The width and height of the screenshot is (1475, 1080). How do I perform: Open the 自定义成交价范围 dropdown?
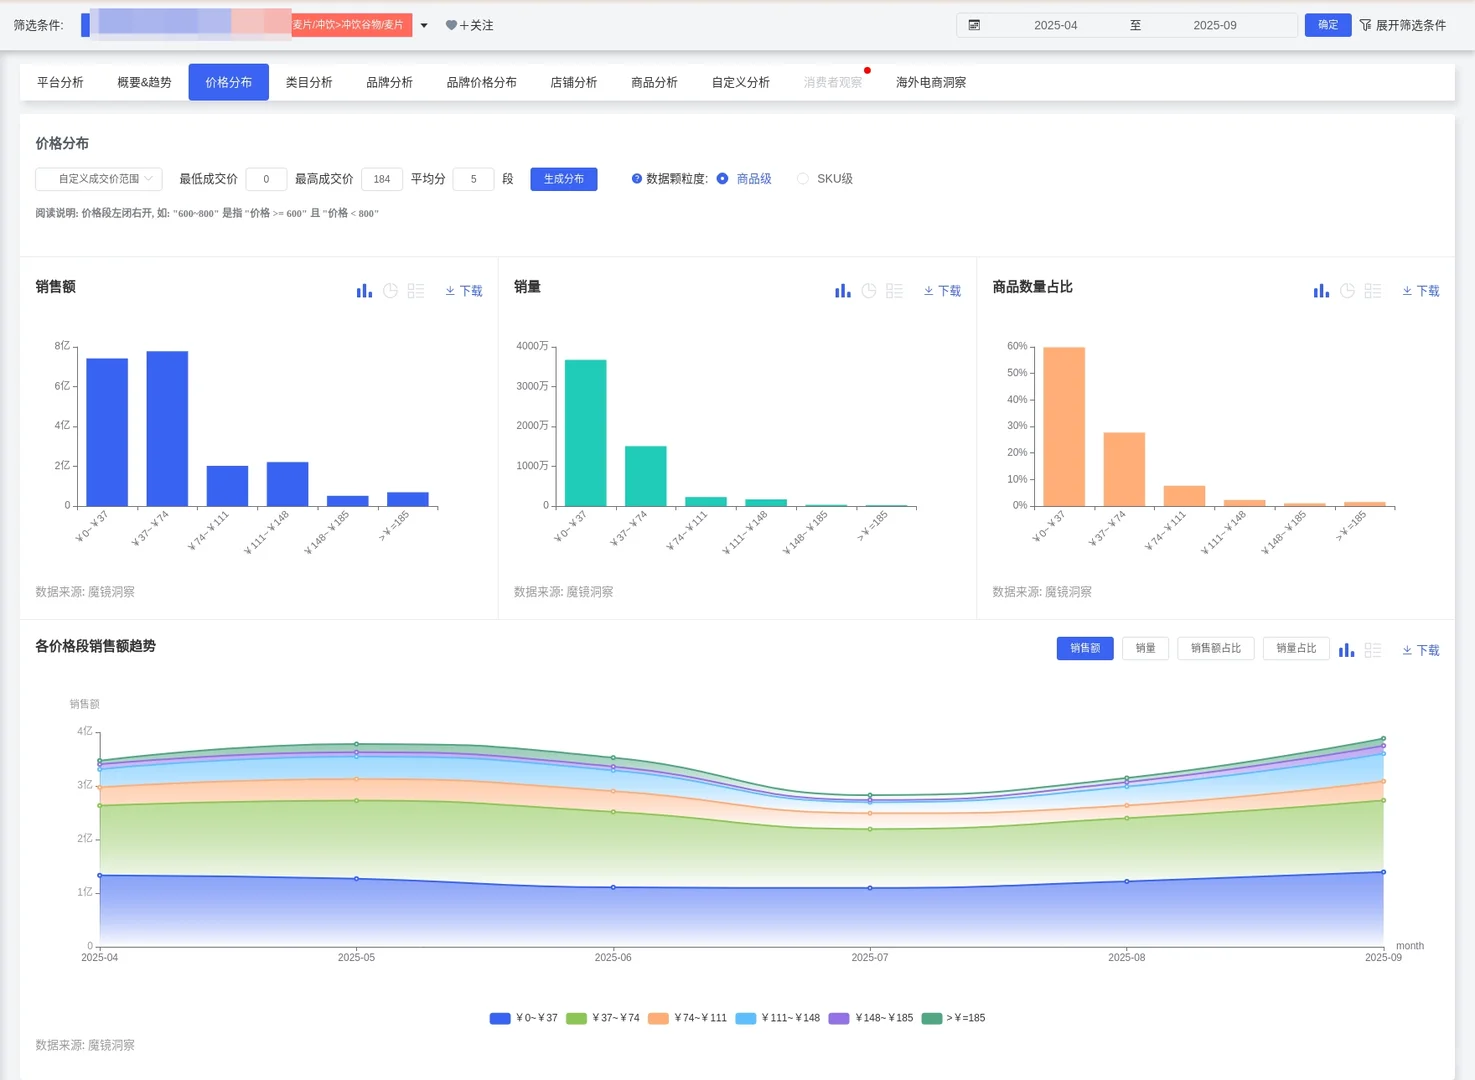(99, 179)
